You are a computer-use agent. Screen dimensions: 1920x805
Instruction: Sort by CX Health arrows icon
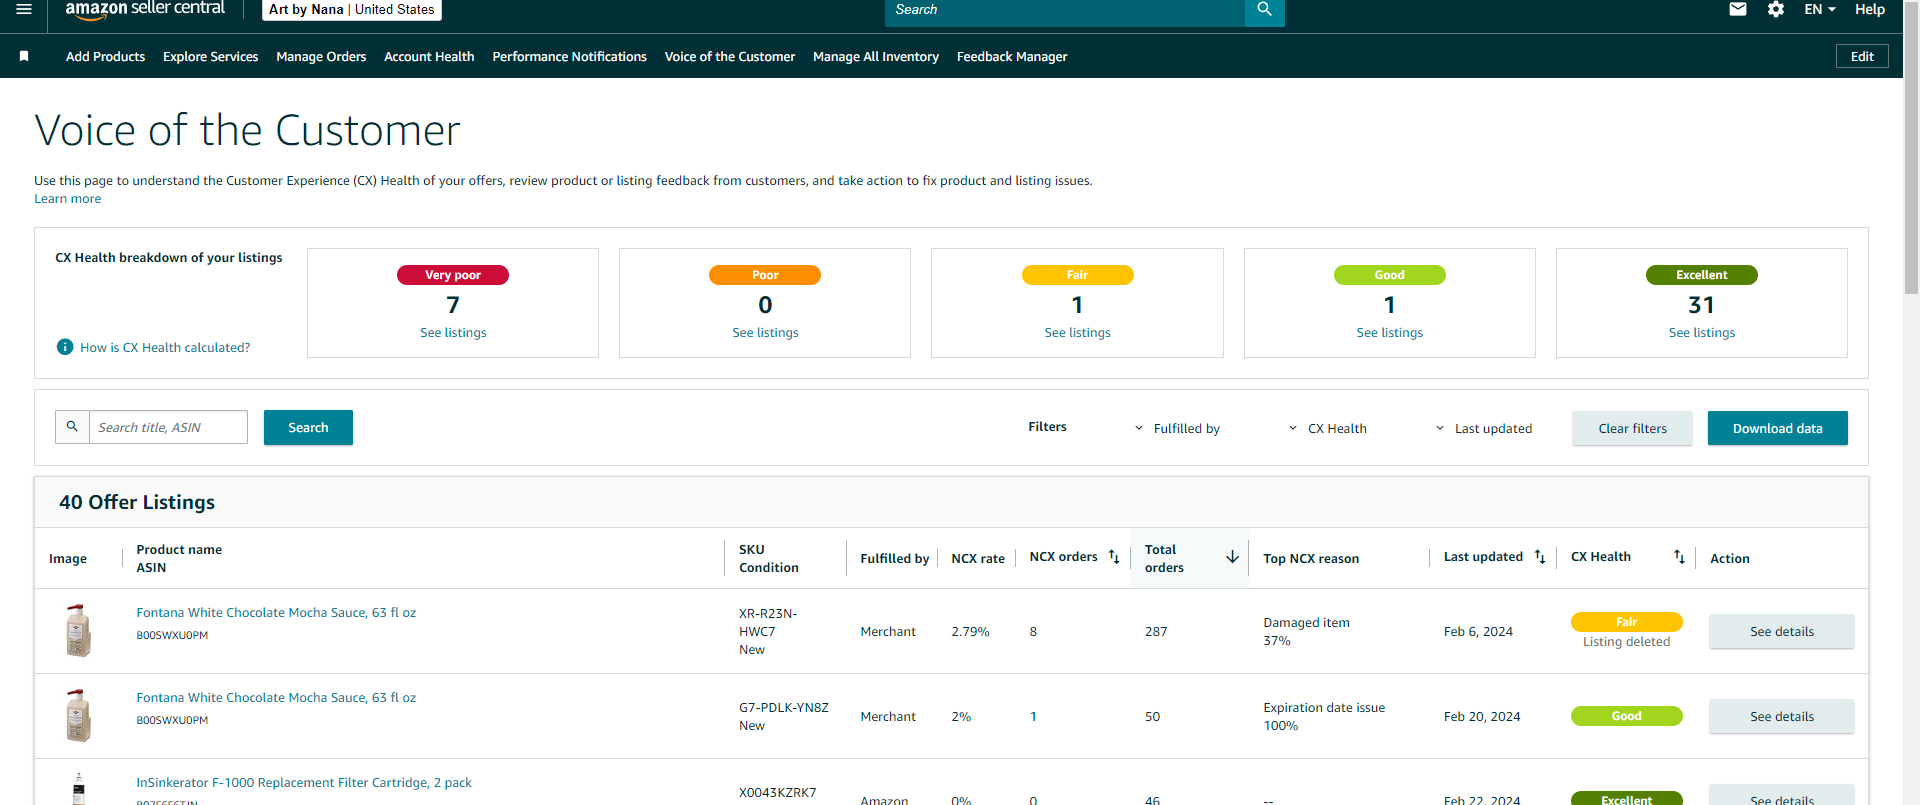pyautogui.click(x=1679, y=557)
